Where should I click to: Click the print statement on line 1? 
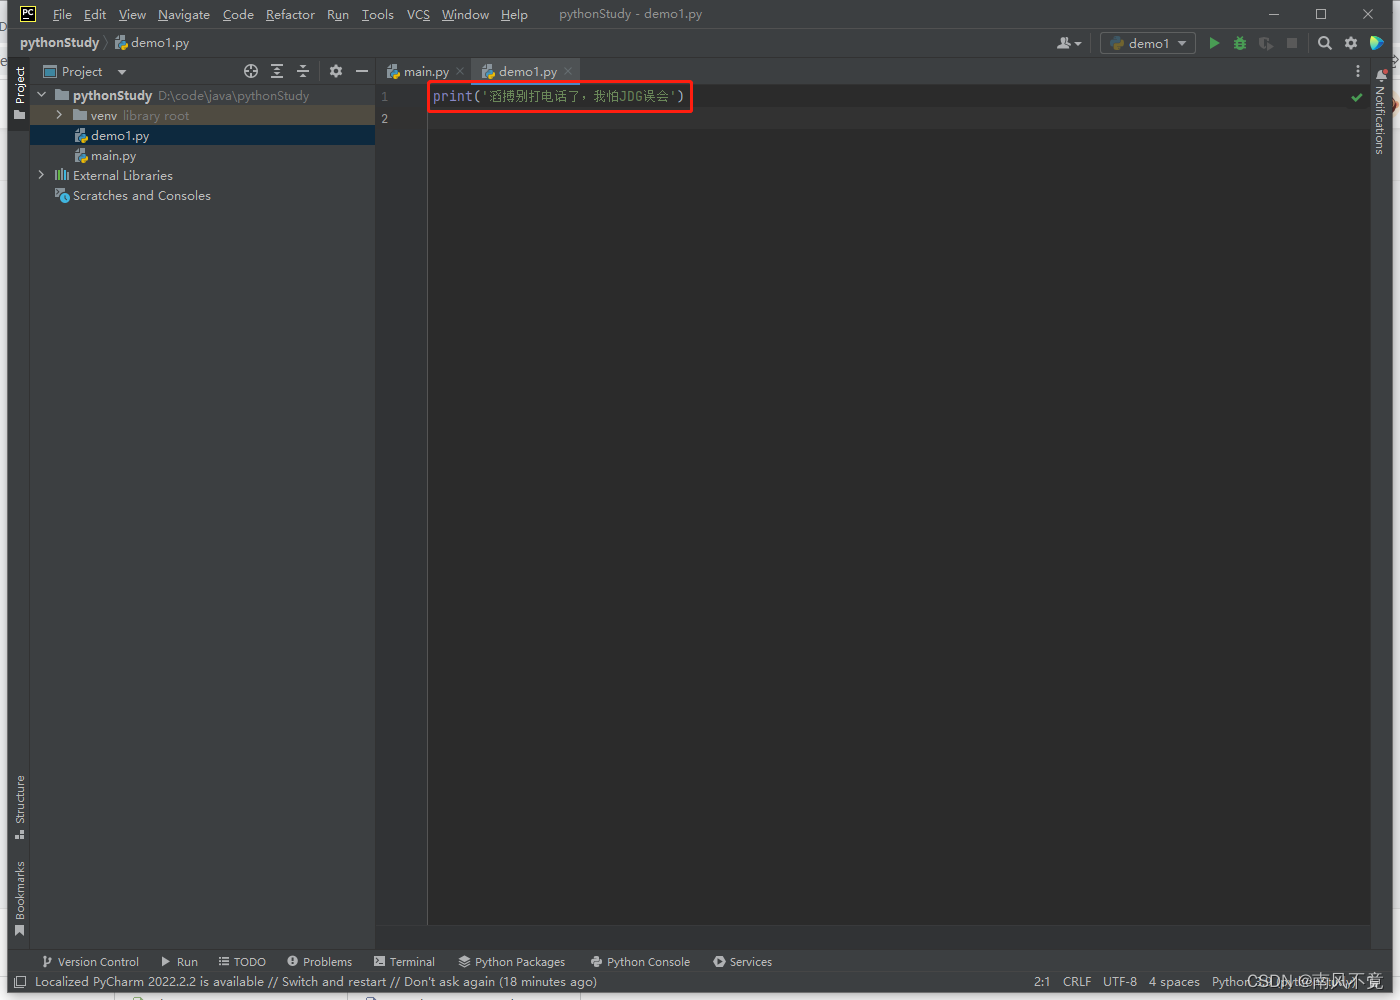[558, 96]
